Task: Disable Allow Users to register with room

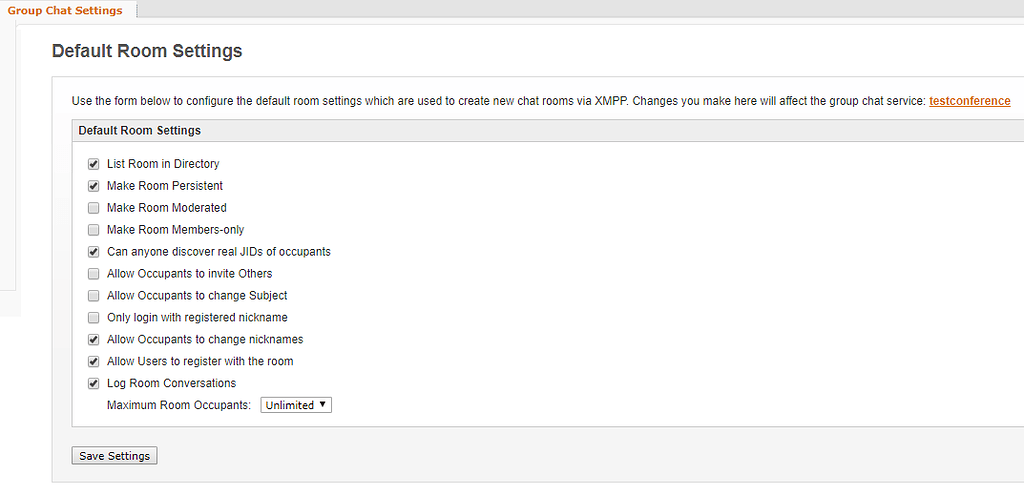Action: tap(93, 362)
